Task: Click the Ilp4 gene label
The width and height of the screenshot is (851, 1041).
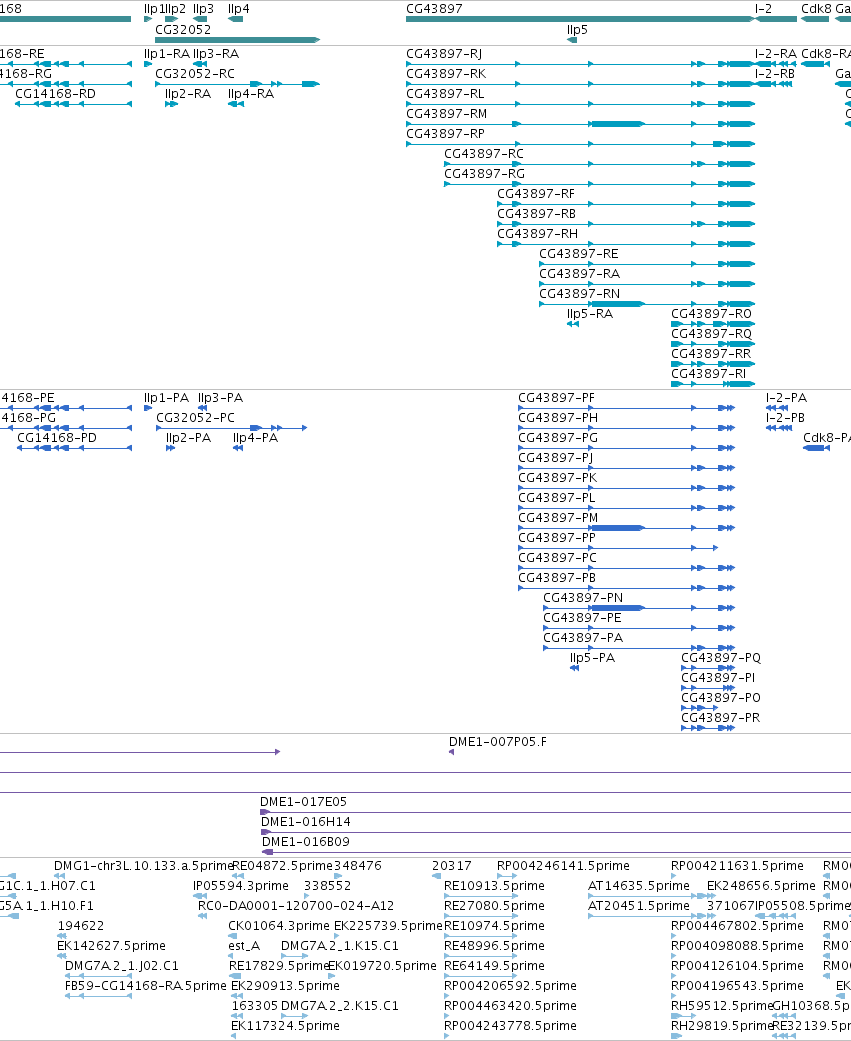Action: click(238, 9)
